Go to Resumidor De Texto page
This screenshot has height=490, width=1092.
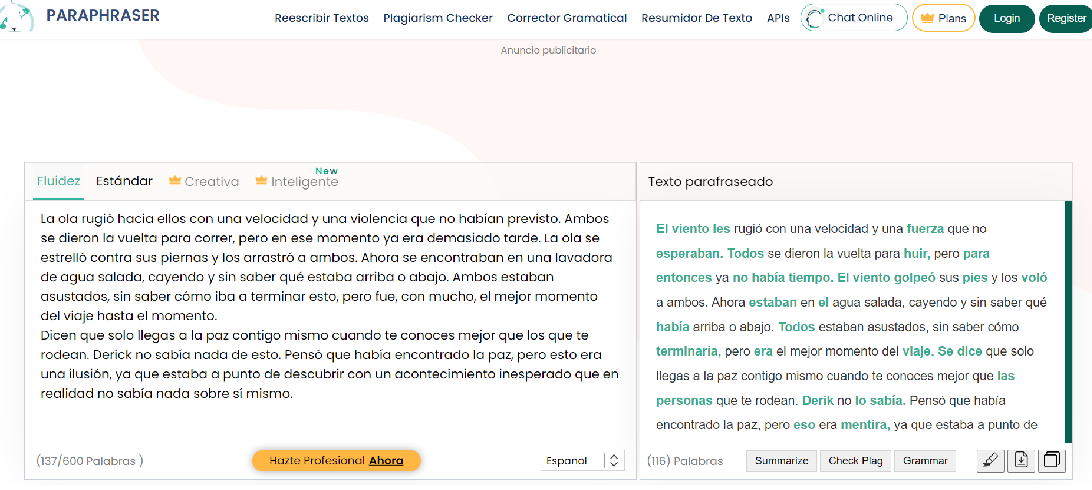696,18
